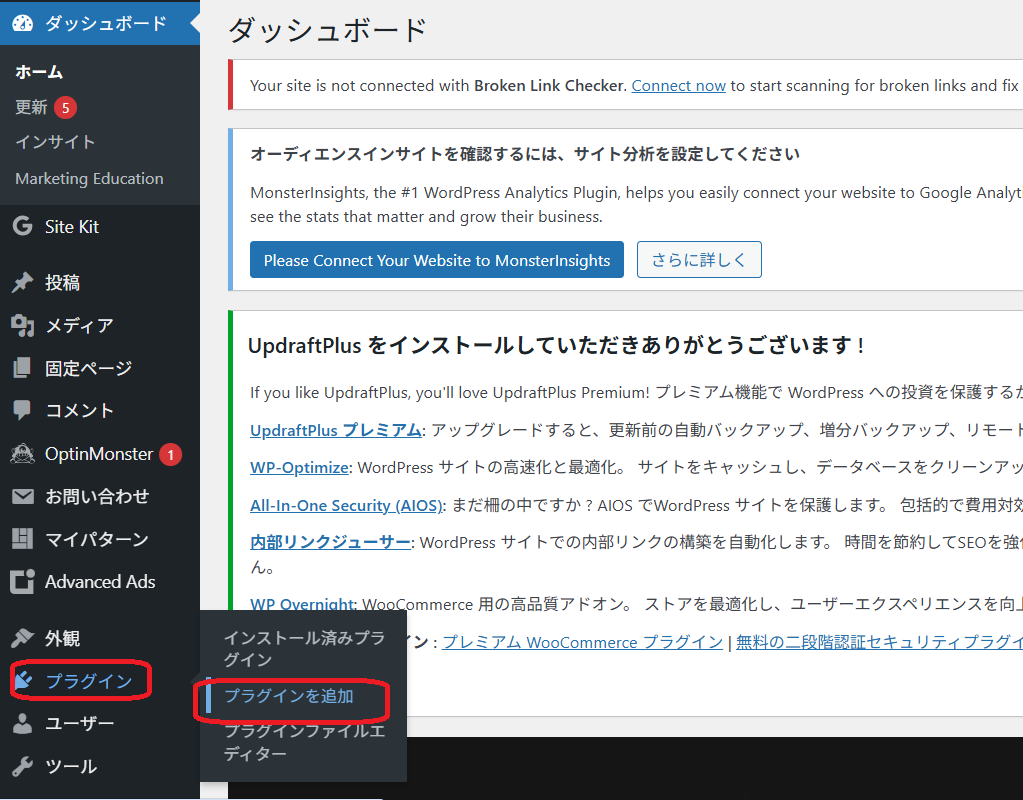Open プレミアム WooCommerce プラグイン link
This screenshot has width=1023, height=800.
pyautogui.click(x=583, y=642)
